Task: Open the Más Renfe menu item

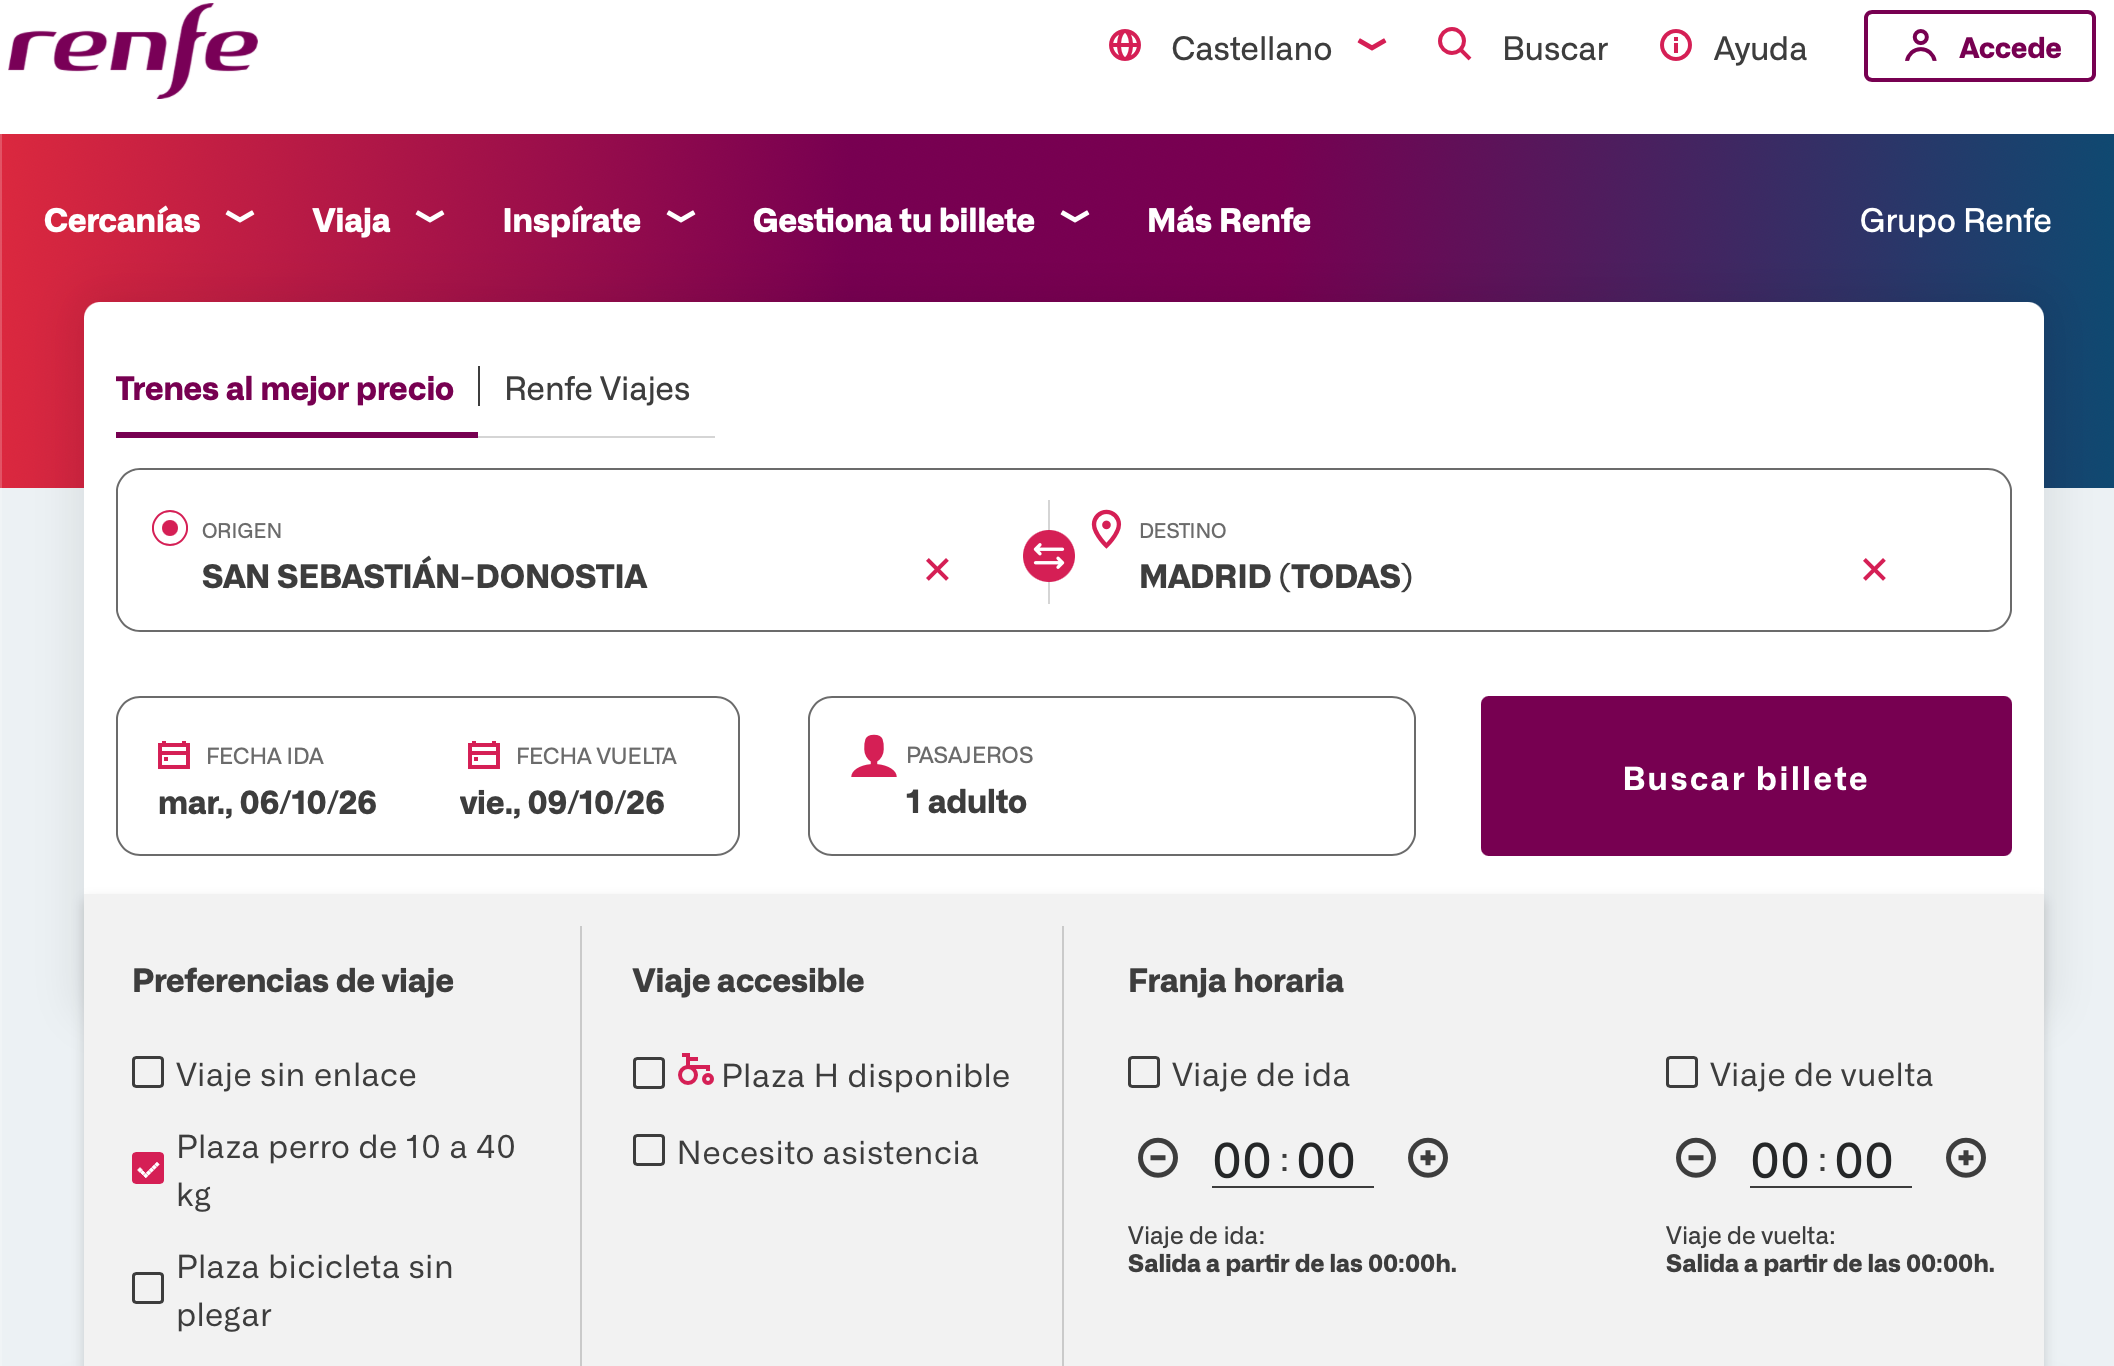Action: (x=1229, y=220)
